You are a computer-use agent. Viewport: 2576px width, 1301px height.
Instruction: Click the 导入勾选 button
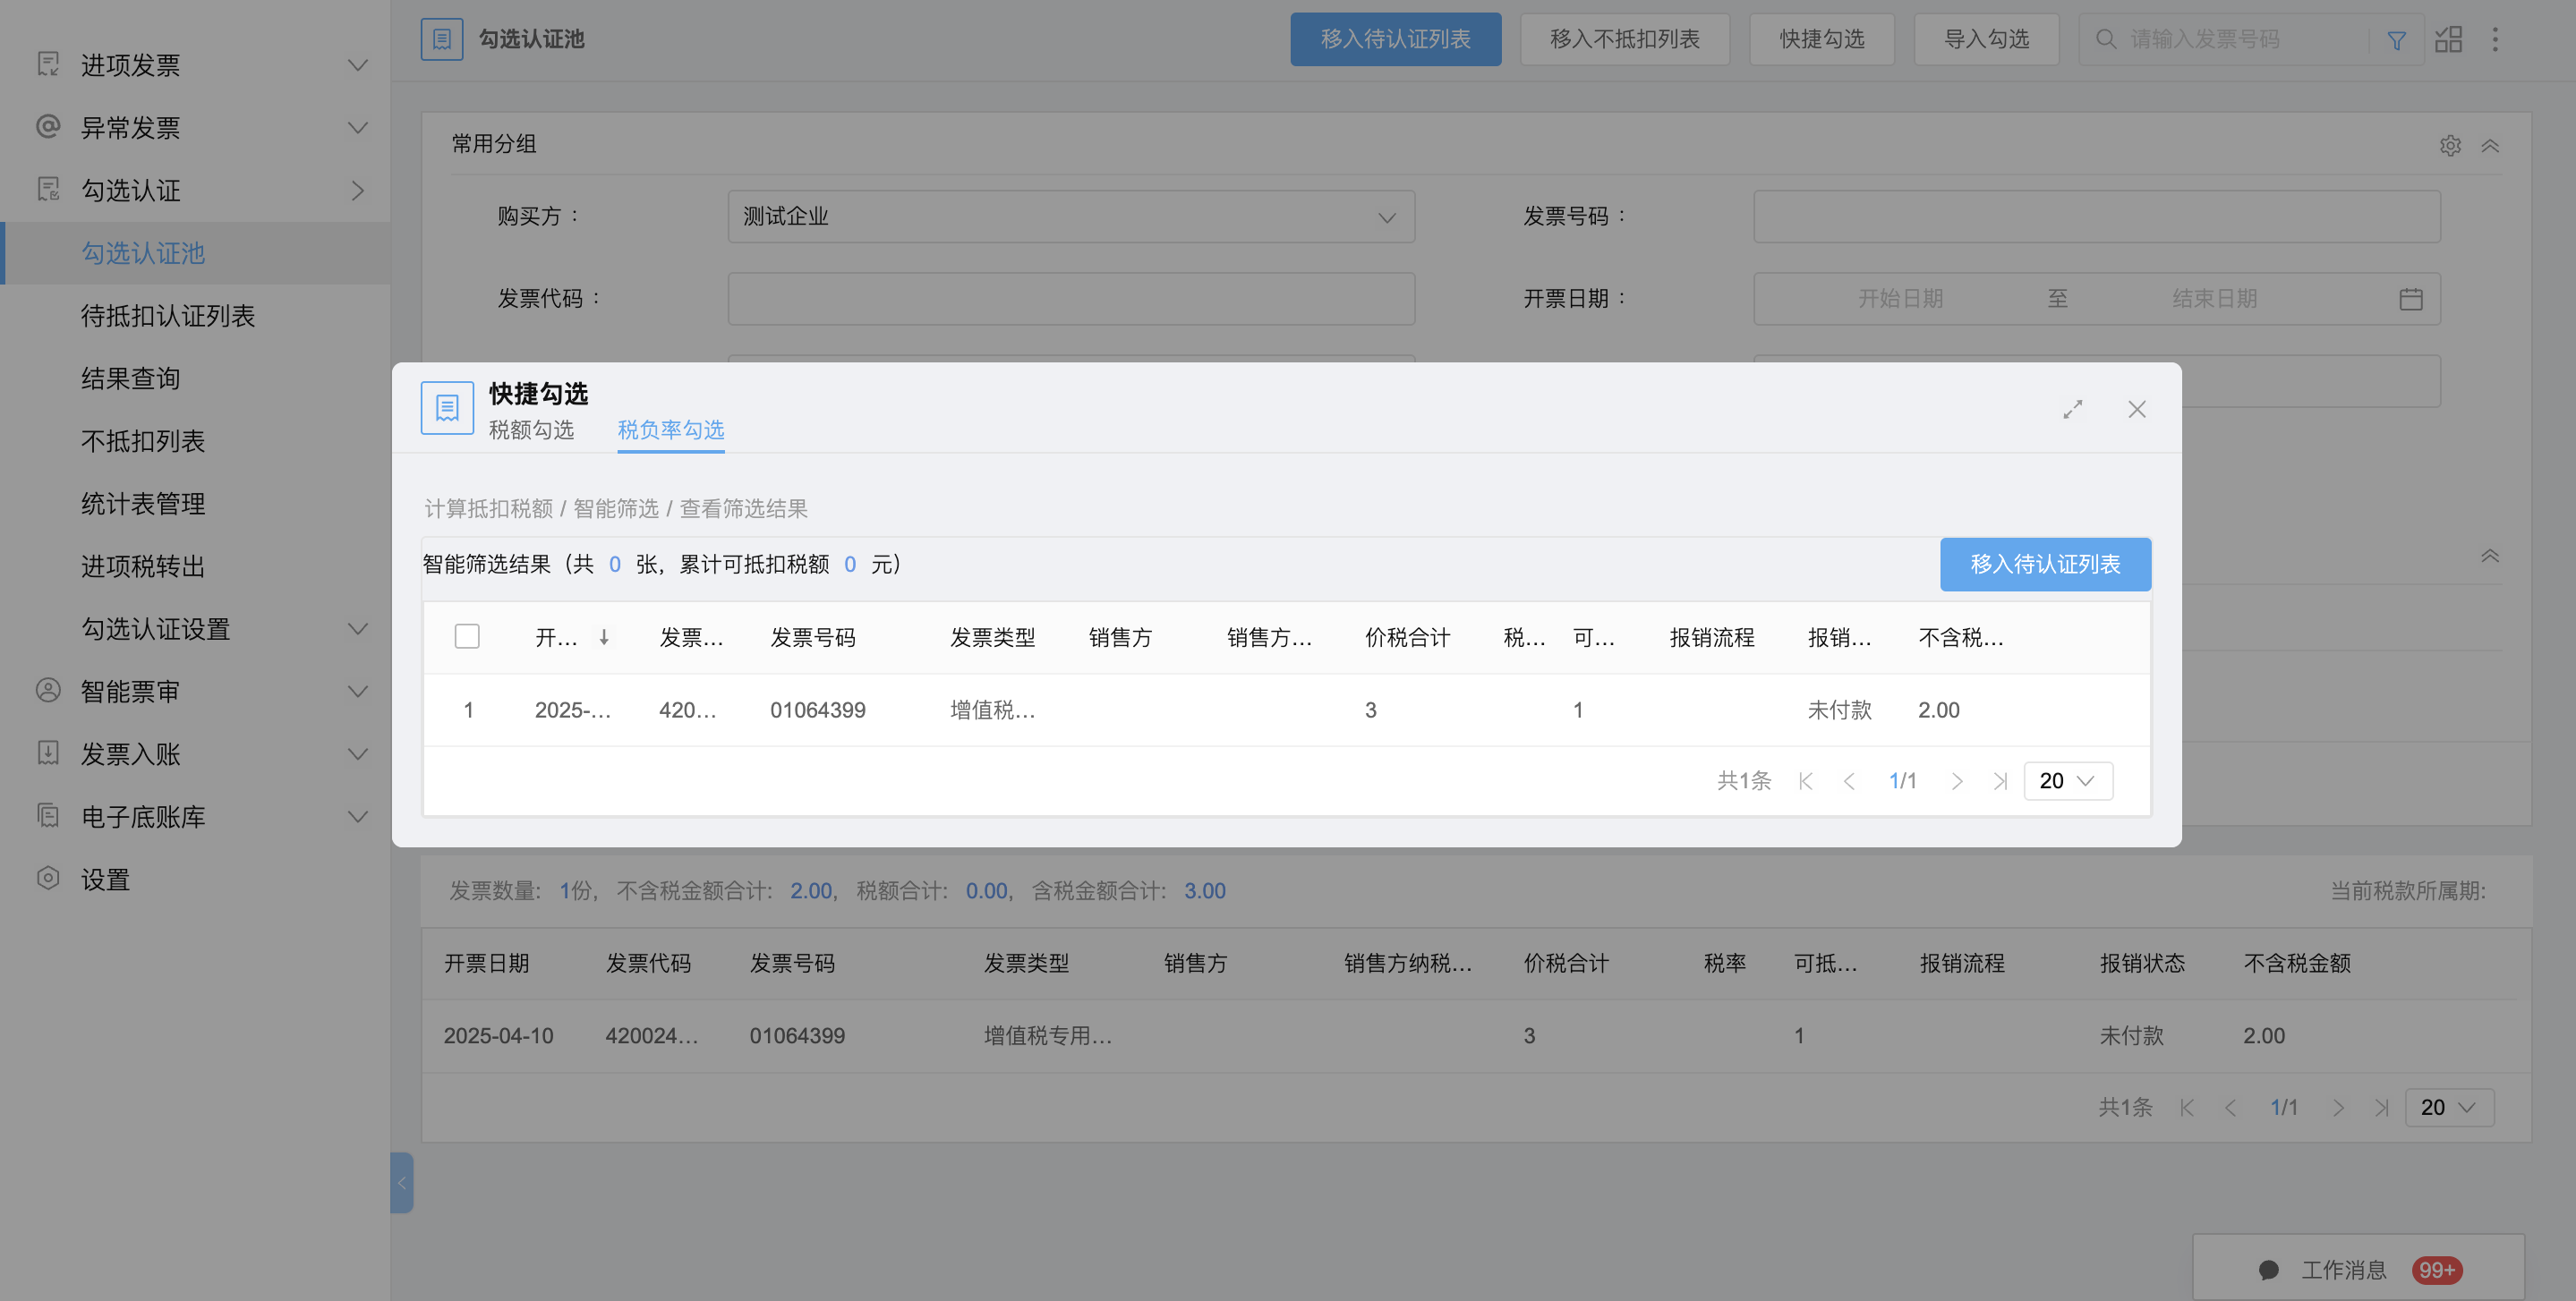tap(1986, 39)
